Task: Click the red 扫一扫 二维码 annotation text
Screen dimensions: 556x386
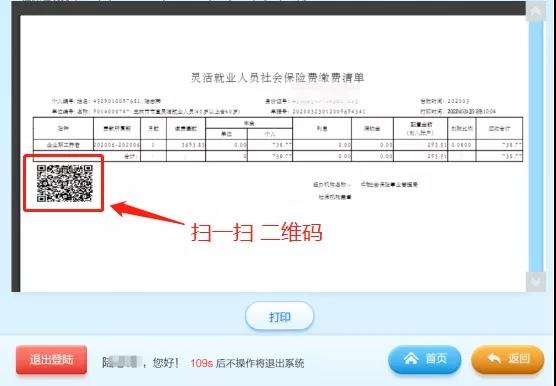Action: click(256, 233)
